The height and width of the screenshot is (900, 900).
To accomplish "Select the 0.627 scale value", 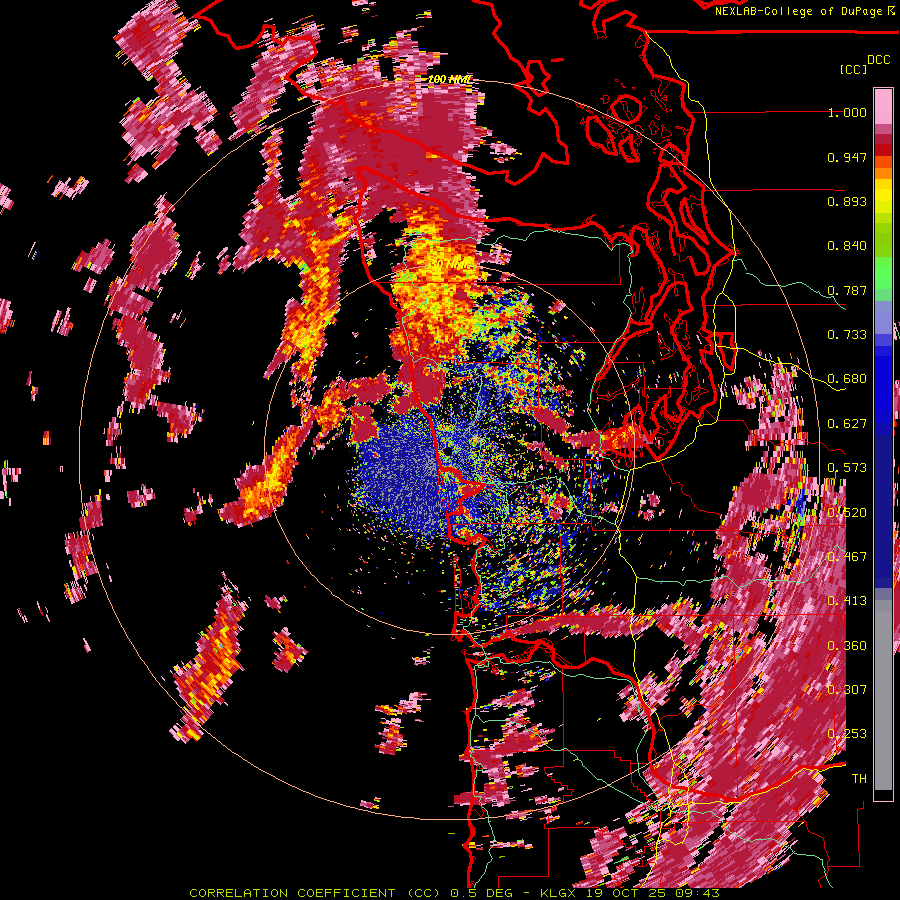I will pos(847,424).
